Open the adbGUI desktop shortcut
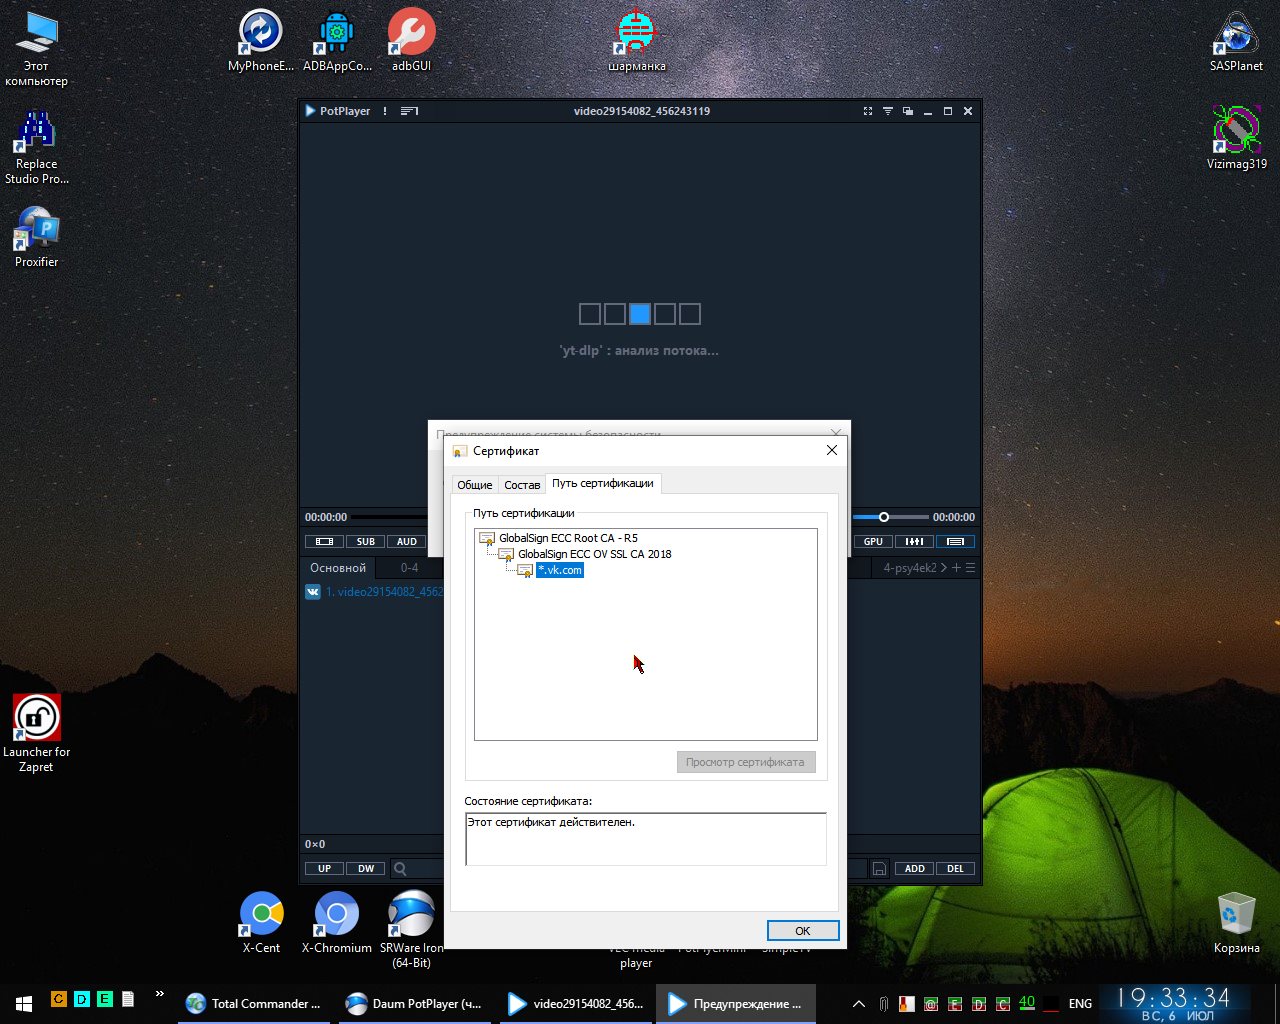This screenshot has height=1024, width=1280. [411, 42]
